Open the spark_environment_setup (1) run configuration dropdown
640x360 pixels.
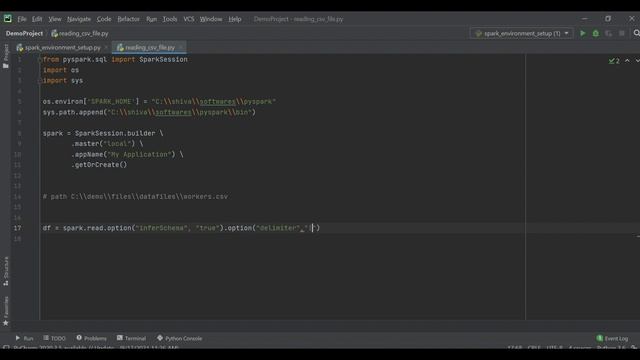(x=522, y=33)
